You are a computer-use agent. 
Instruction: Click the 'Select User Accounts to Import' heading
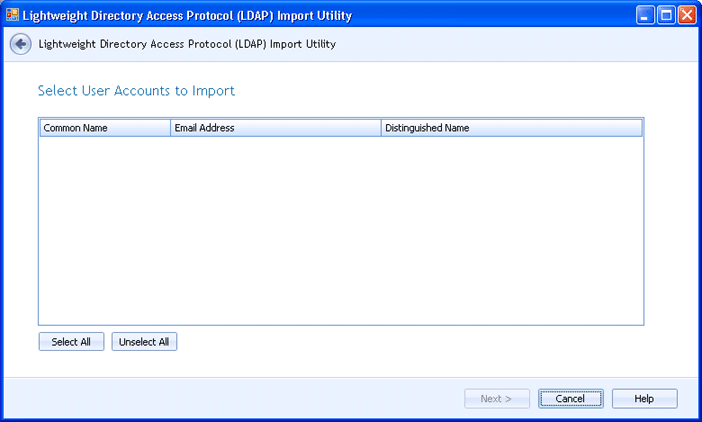[136, 91]
